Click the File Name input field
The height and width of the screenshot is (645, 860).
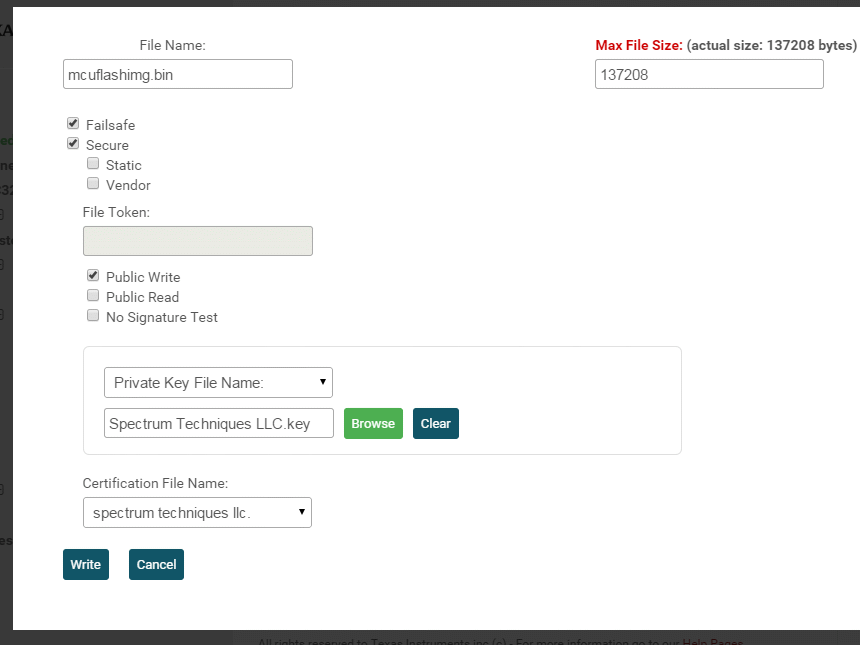tap(177, 74)
